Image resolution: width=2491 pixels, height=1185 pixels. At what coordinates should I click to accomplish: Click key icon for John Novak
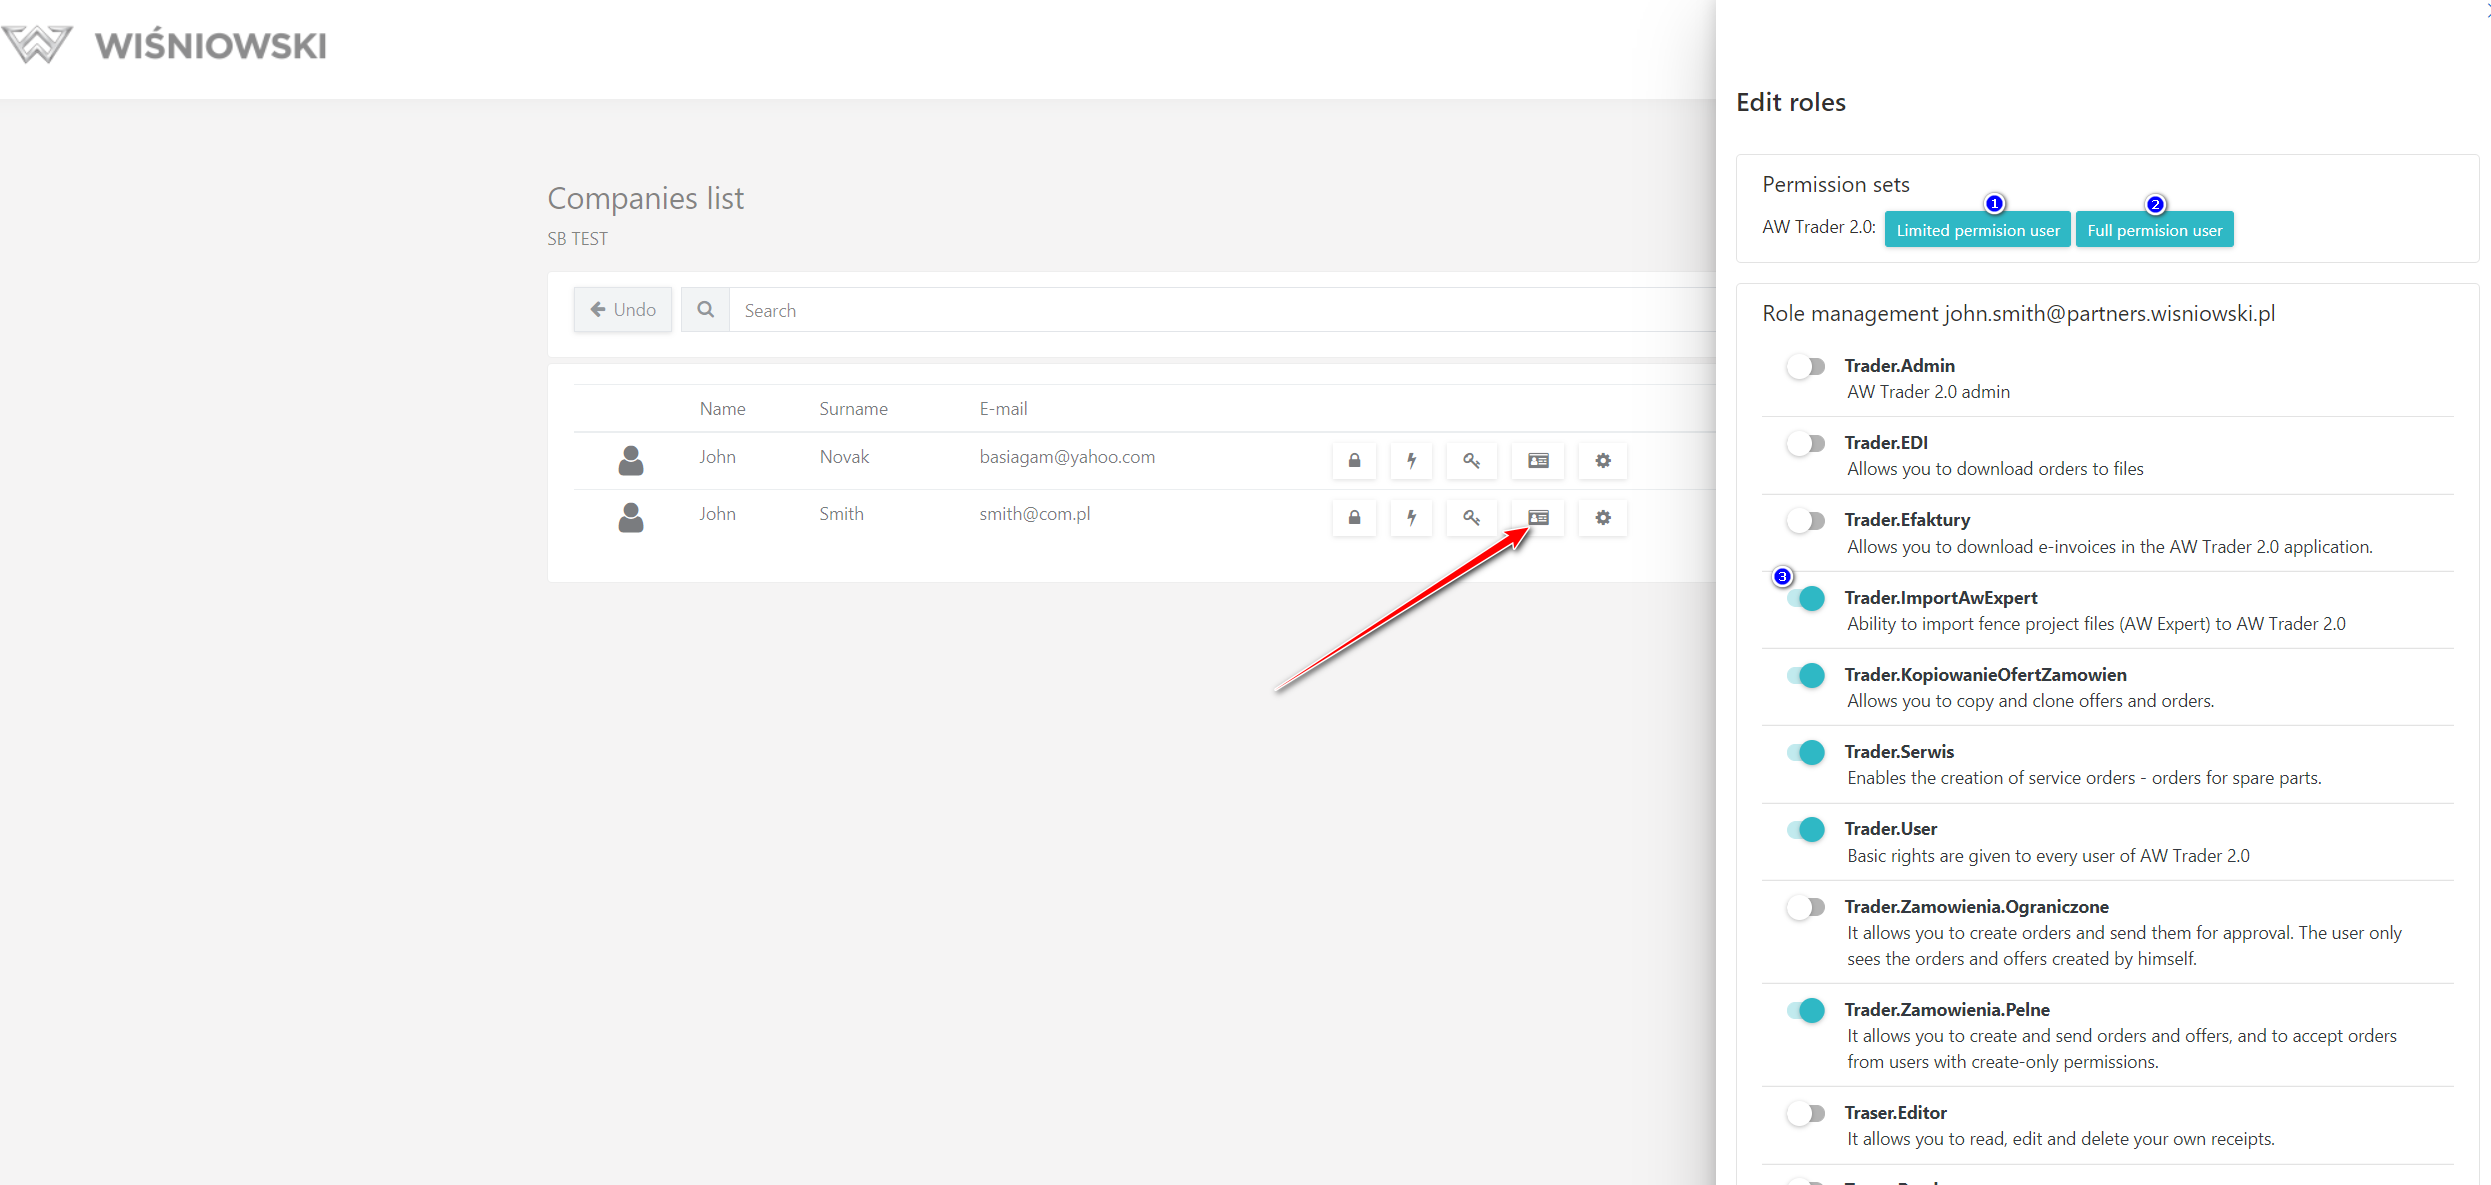coord(1471,461)
